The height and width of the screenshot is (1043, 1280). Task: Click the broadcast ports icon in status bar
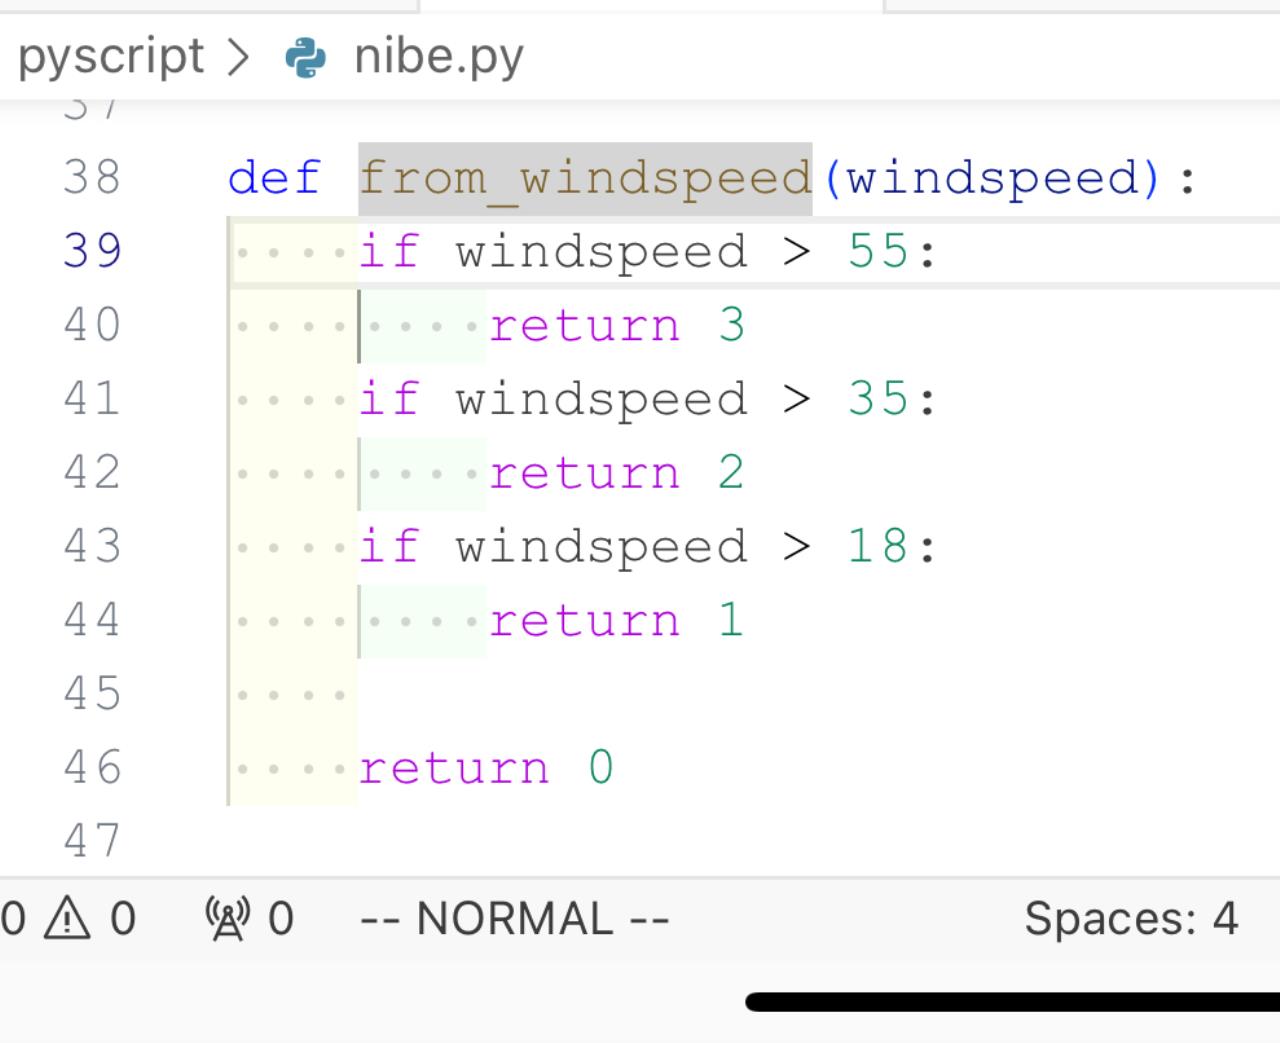click(226, 917)
